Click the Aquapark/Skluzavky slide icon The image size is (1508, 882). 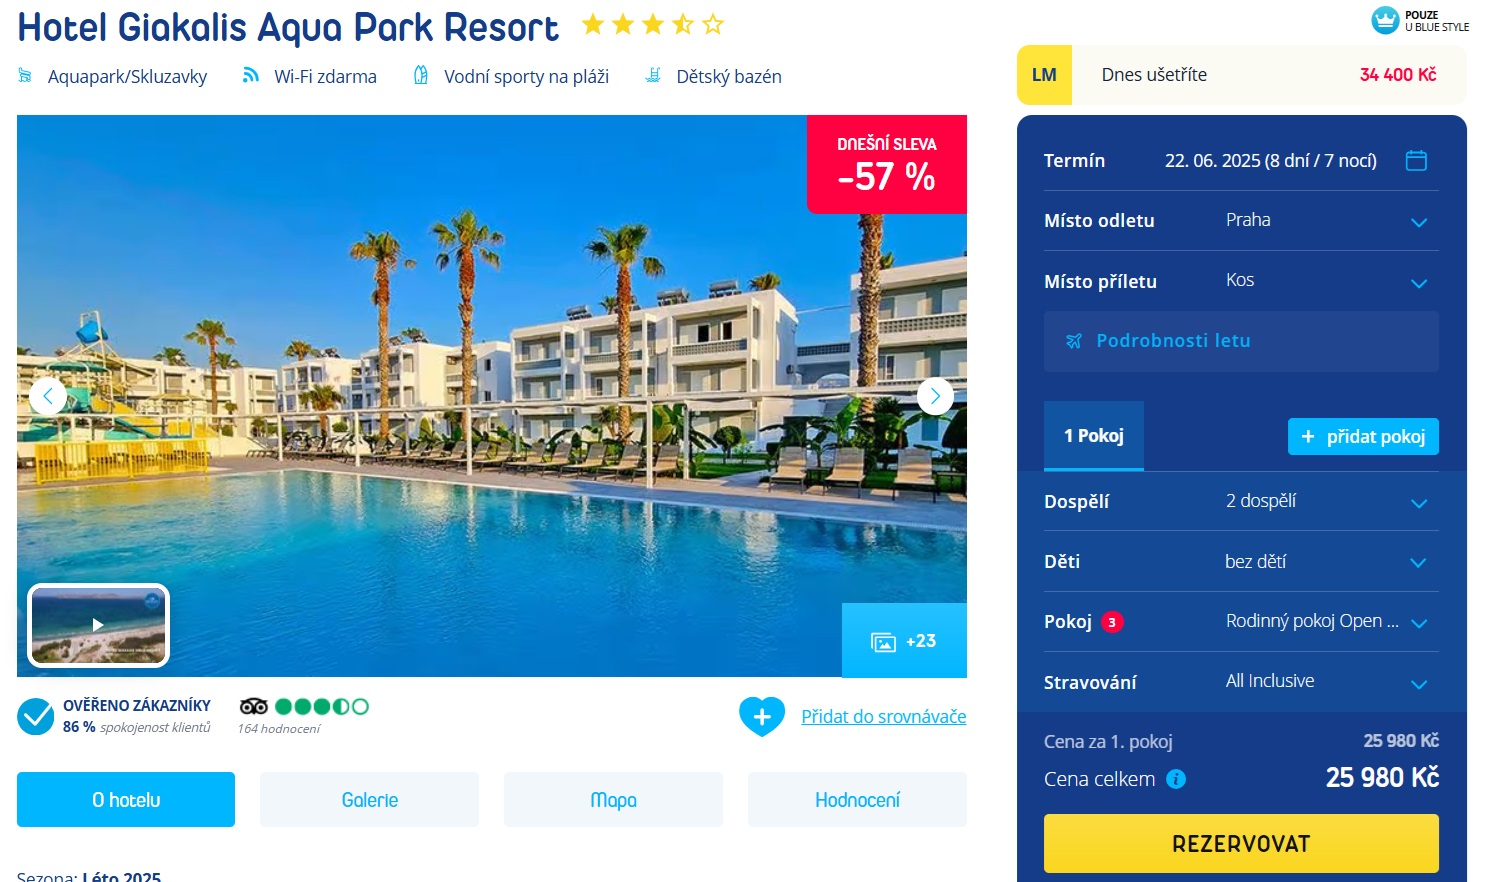(x=25, y=75)
